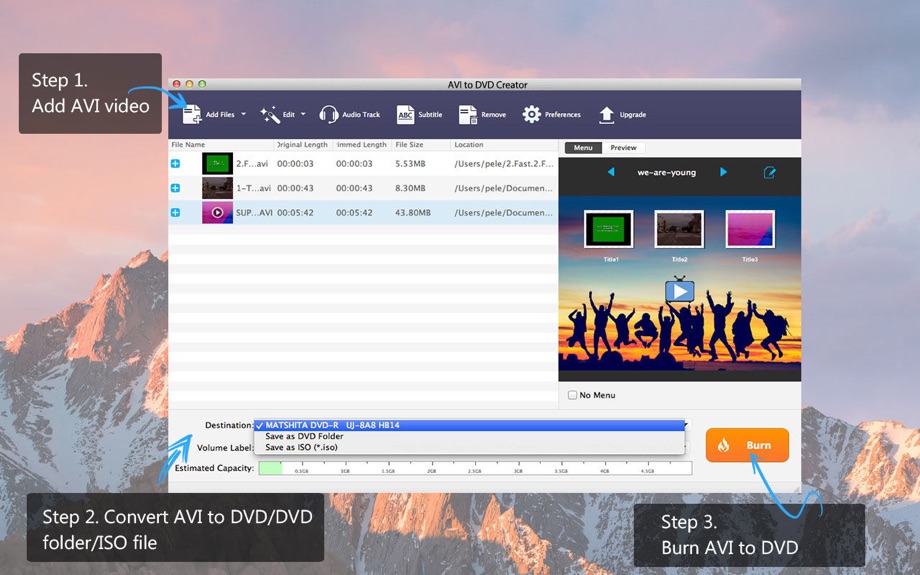Play the SUP...AVI thumbnail preview
Screen dimensions: 920x575
[x=217, y=212]
